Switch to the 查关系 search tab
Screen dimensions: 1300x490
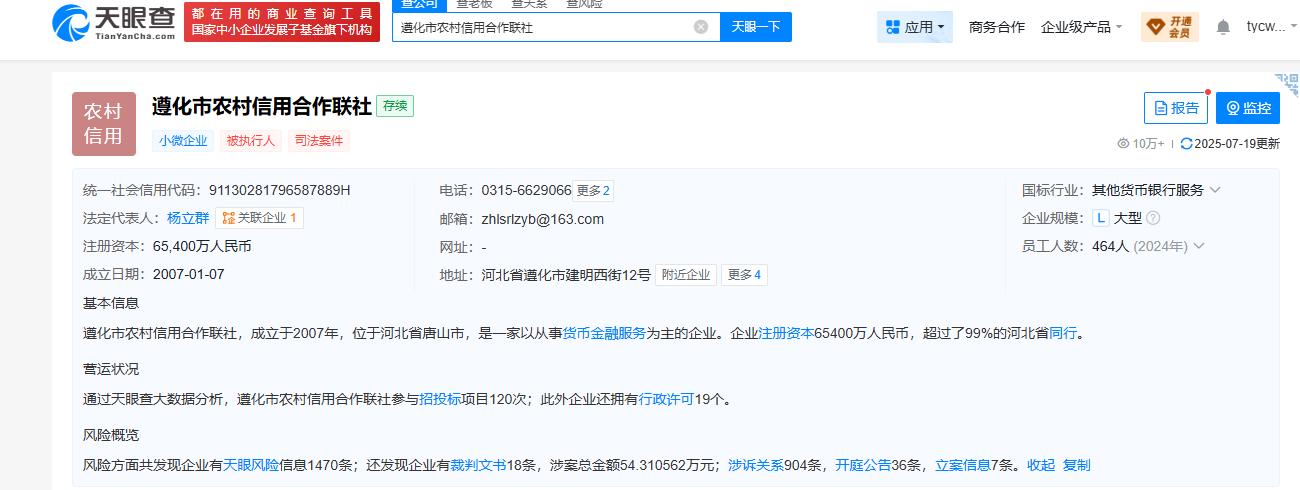click(x=531, y=5)
